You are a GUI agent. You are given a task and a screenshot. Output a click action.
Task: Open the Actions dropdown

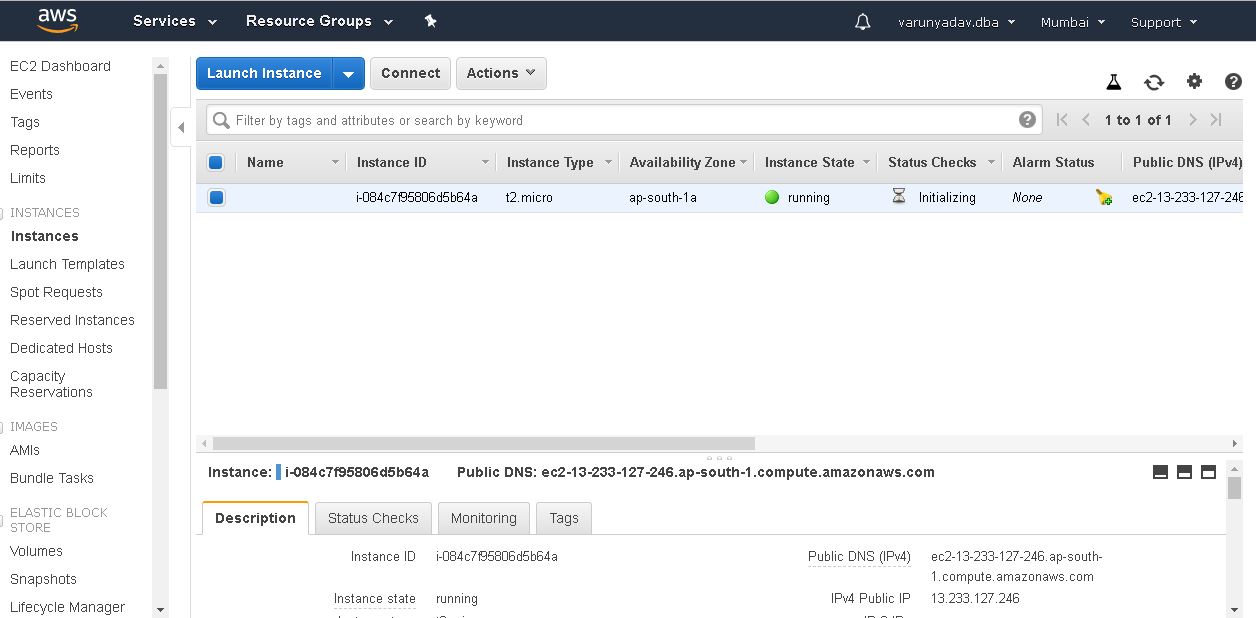pos(501,73)
